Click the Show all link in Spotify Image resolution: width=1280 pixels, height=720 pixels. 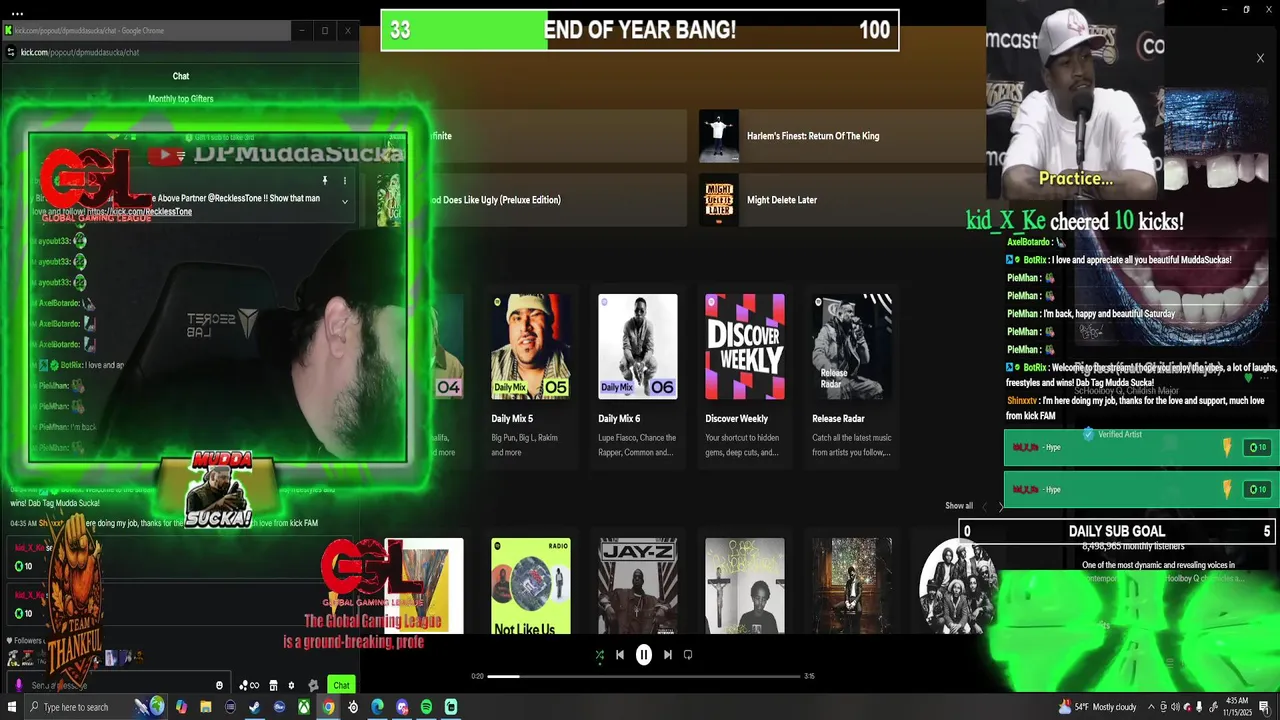pyautogui.click(x=959, y=506)
